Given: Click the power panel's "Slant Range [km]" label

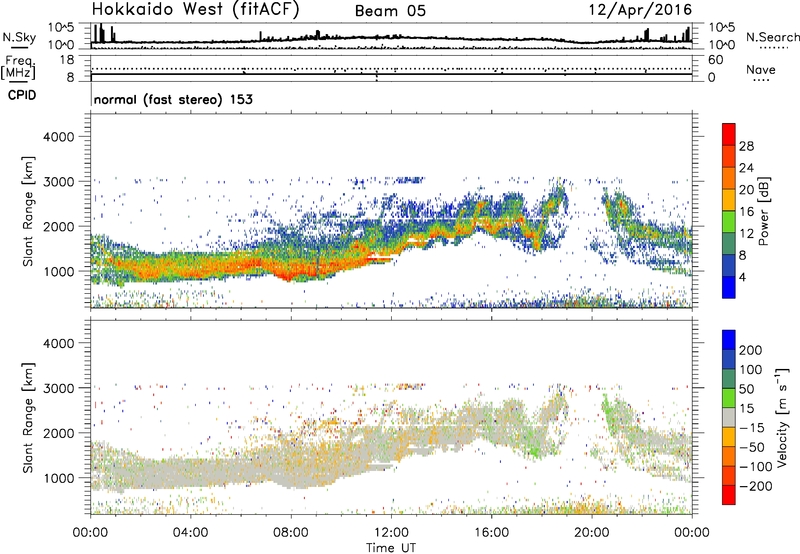Looking at the screenshot, I should point(28,211).
